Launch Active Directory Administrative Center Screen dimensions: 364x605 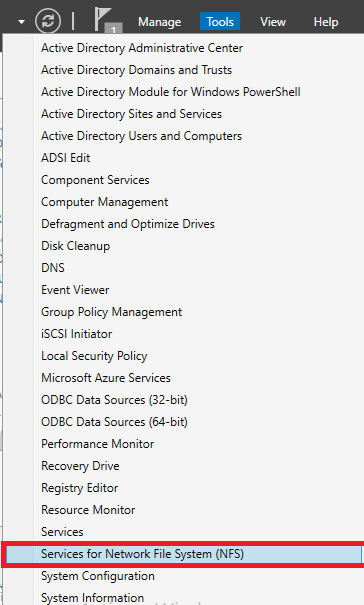(142, 48)
